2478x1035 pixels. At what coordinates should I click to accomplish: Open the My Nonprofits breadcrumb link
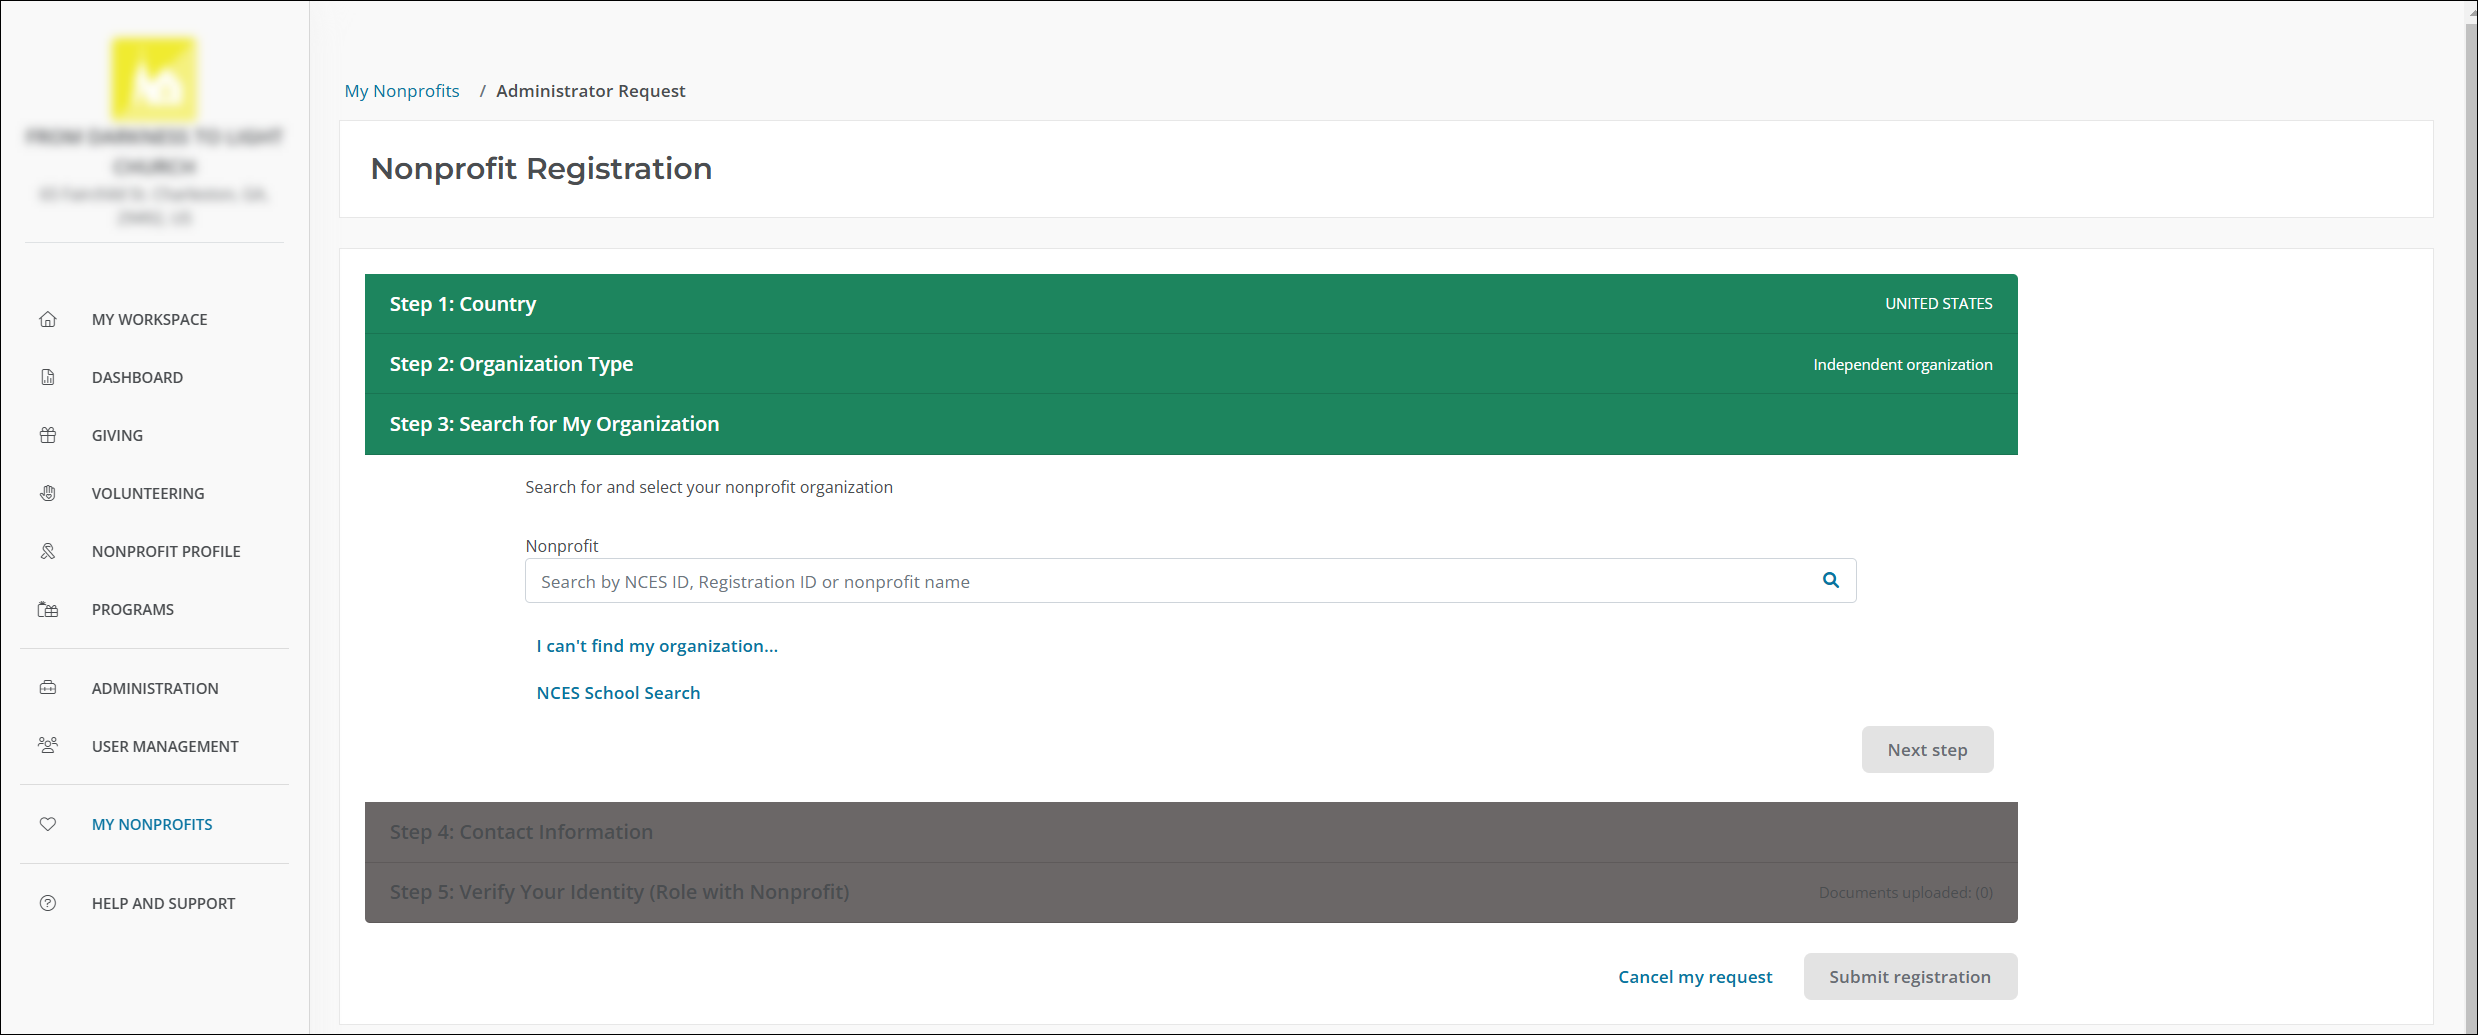(402, 91)
